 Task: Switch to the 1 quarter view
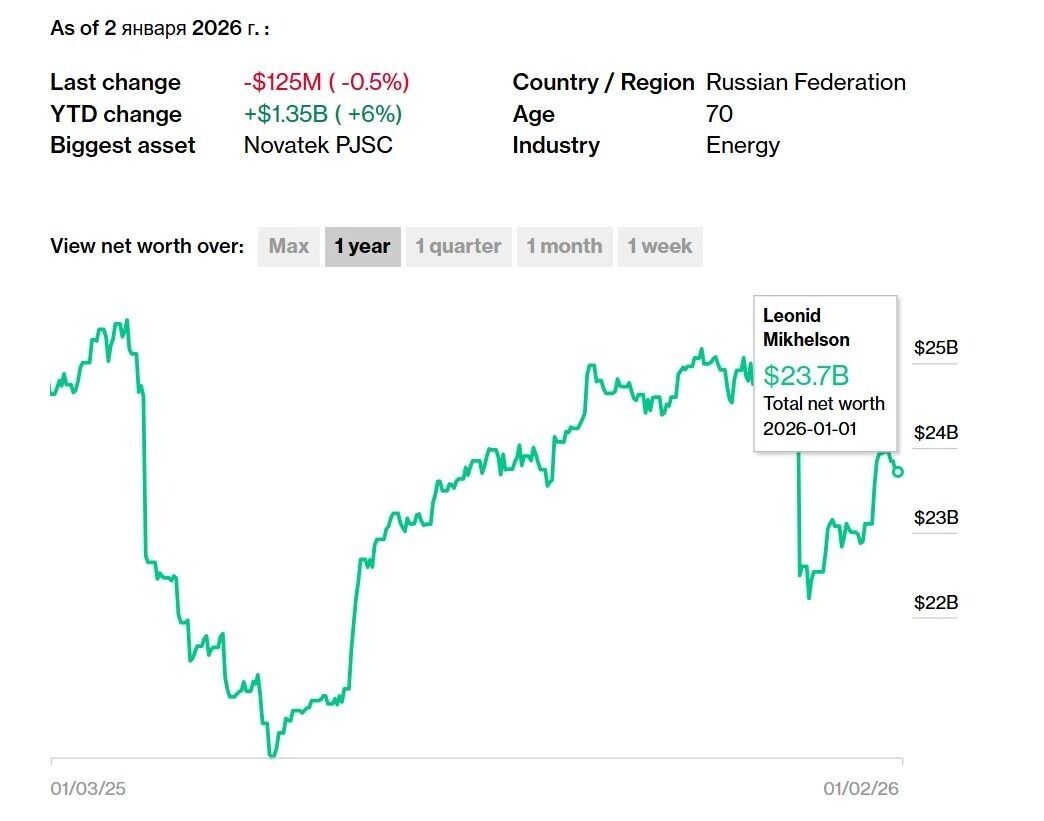[458, 246]
